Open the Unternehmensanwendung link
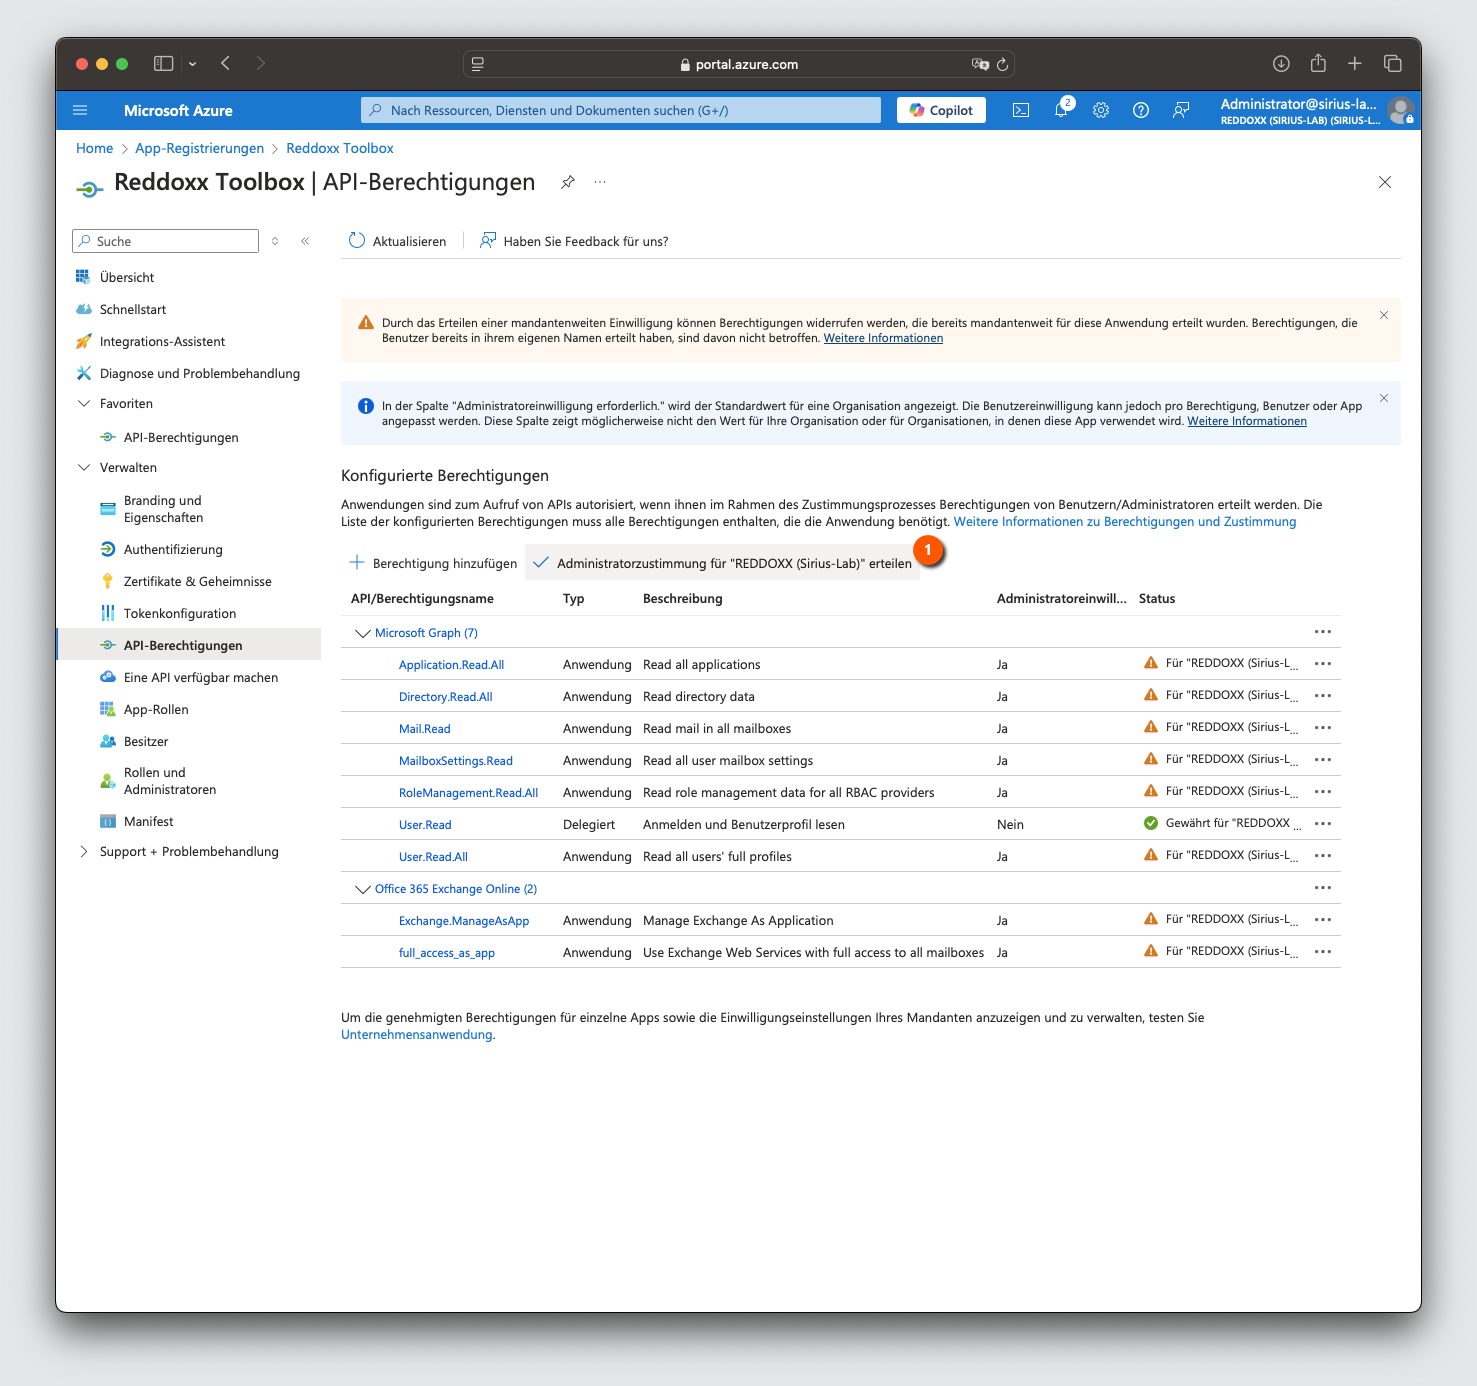Screen dimensions: 1477x1386 [417, 1035]
